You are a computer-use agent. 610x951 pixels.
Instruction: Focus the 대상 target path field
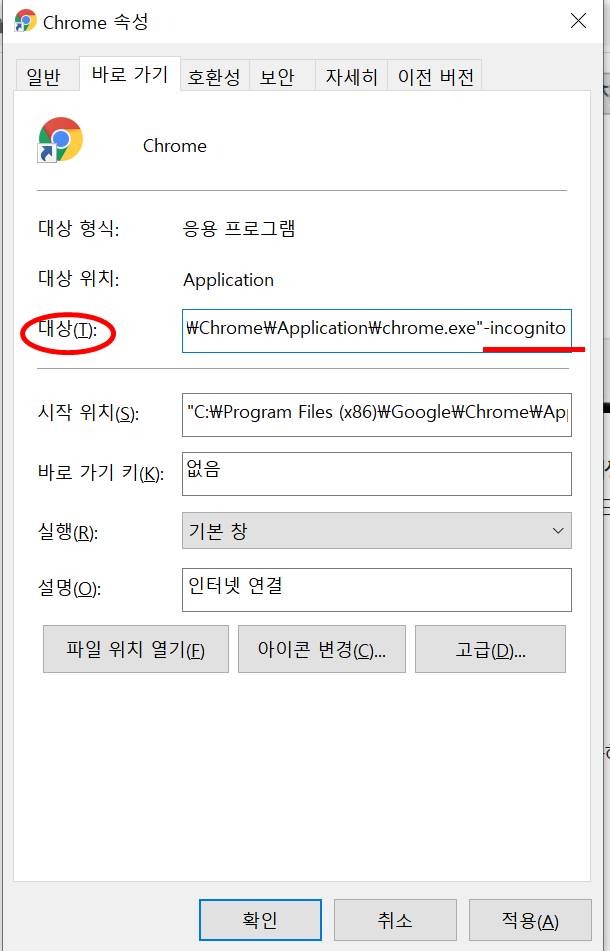tap(377, 331)
